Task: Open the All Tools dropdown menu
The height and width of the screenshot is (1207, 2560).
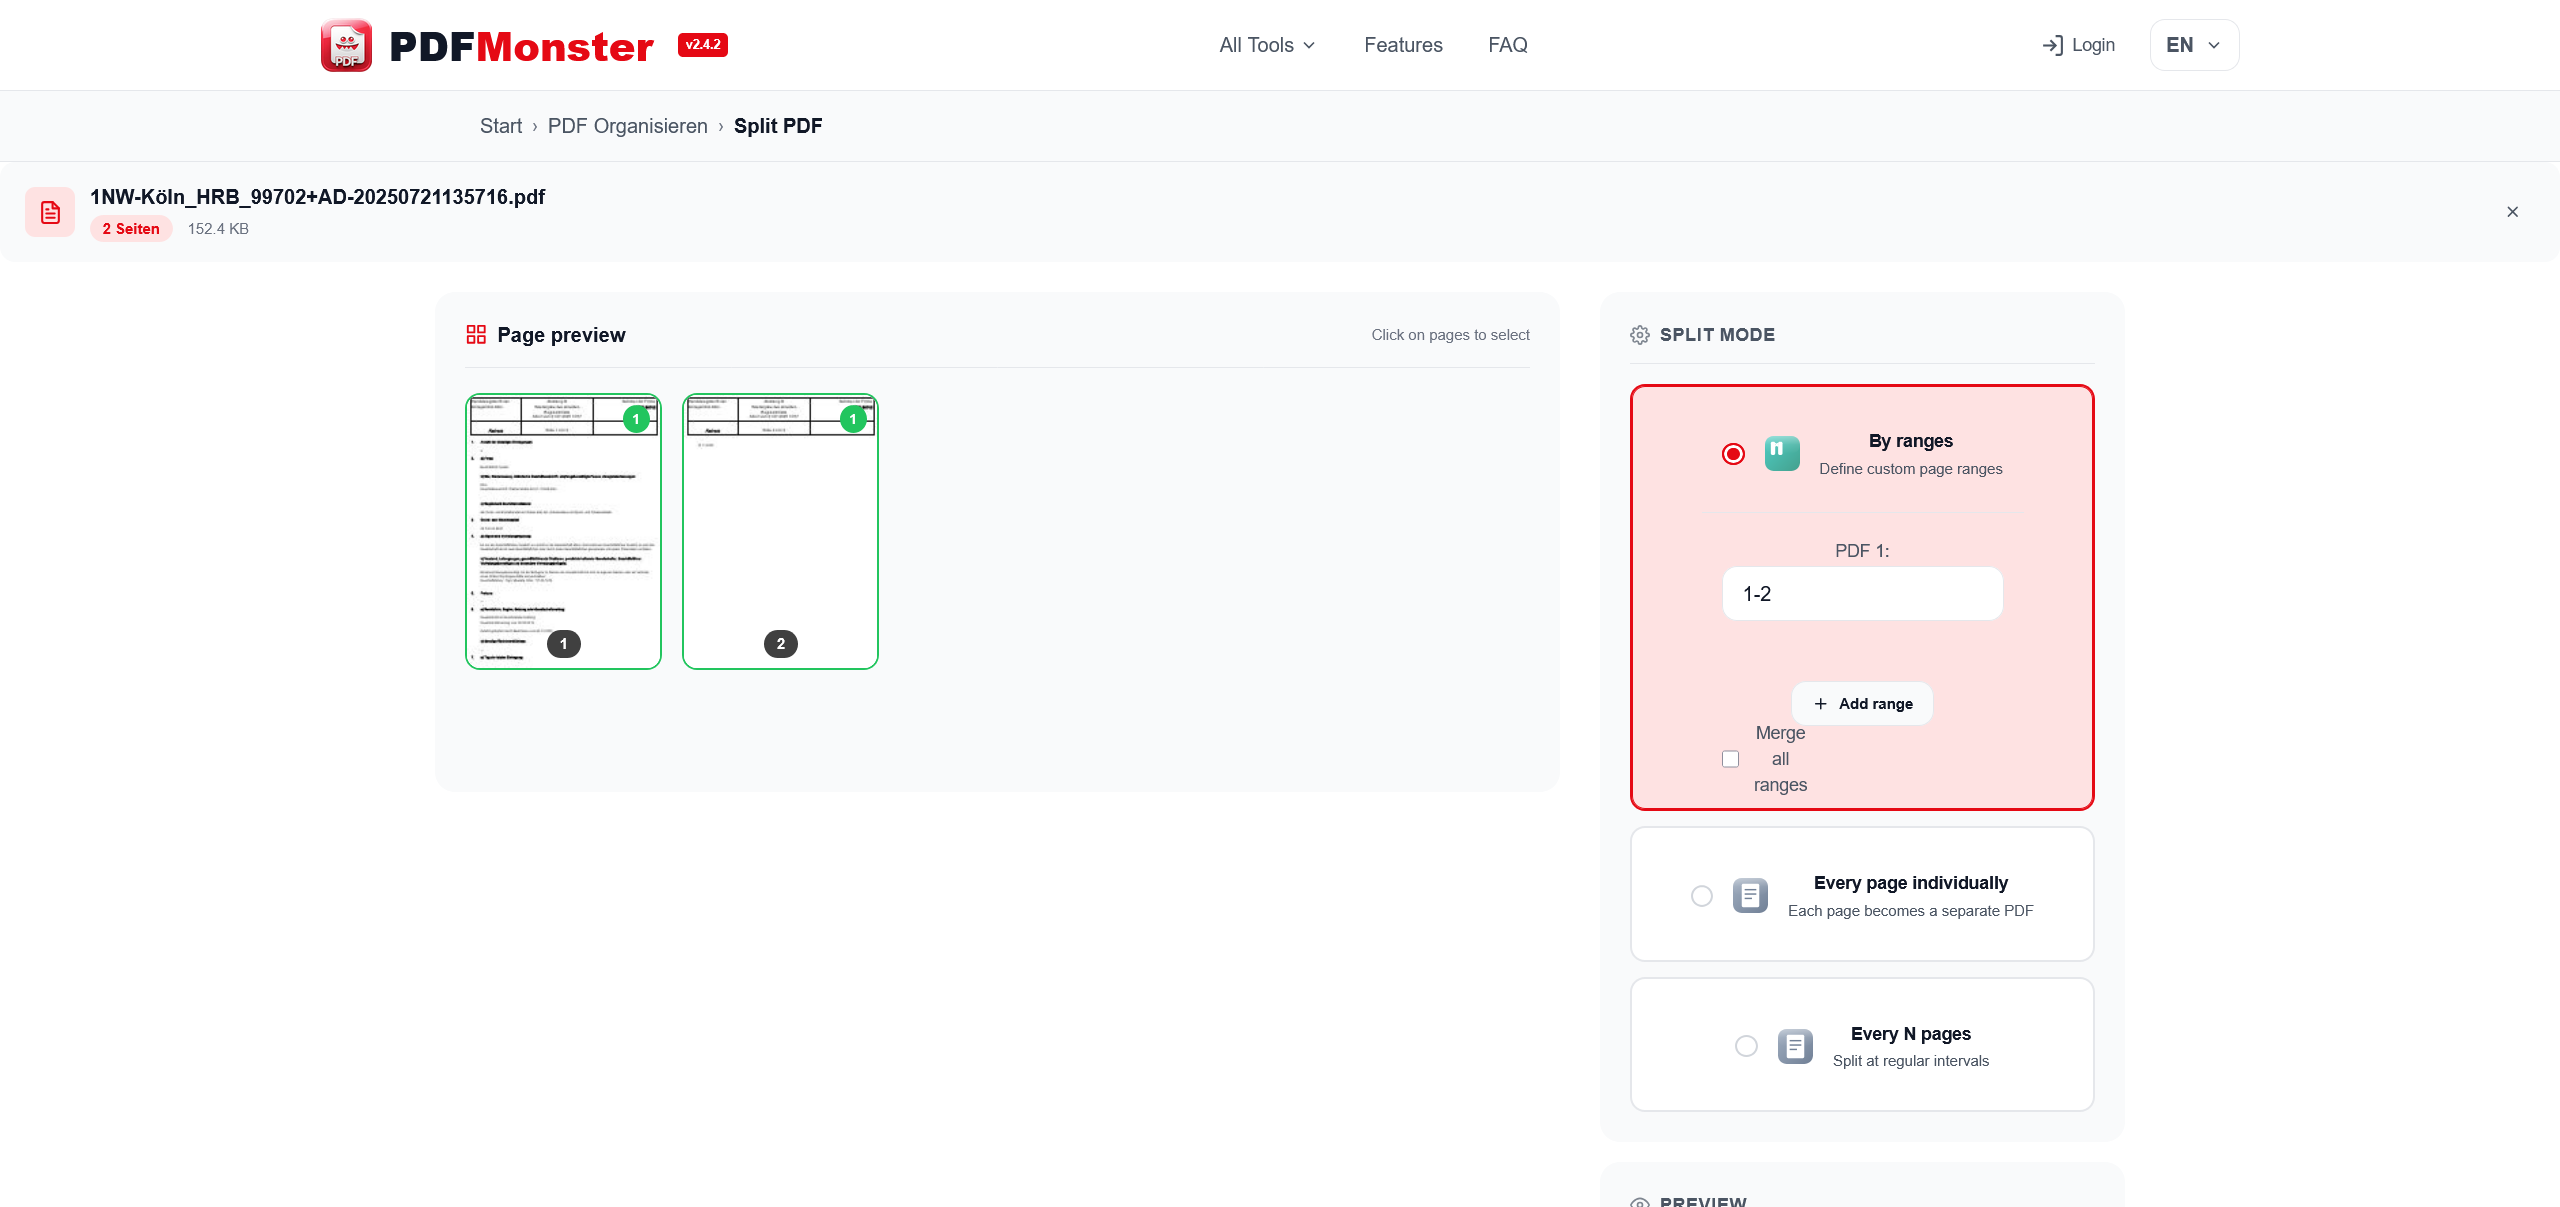Action: pos(1267,45)
